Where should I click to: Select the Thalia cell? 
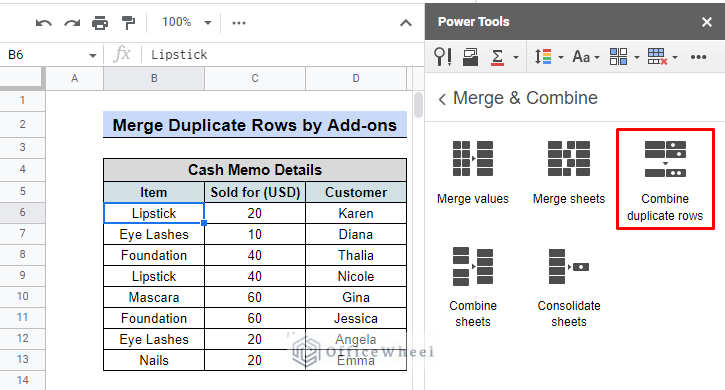(356, 255)
